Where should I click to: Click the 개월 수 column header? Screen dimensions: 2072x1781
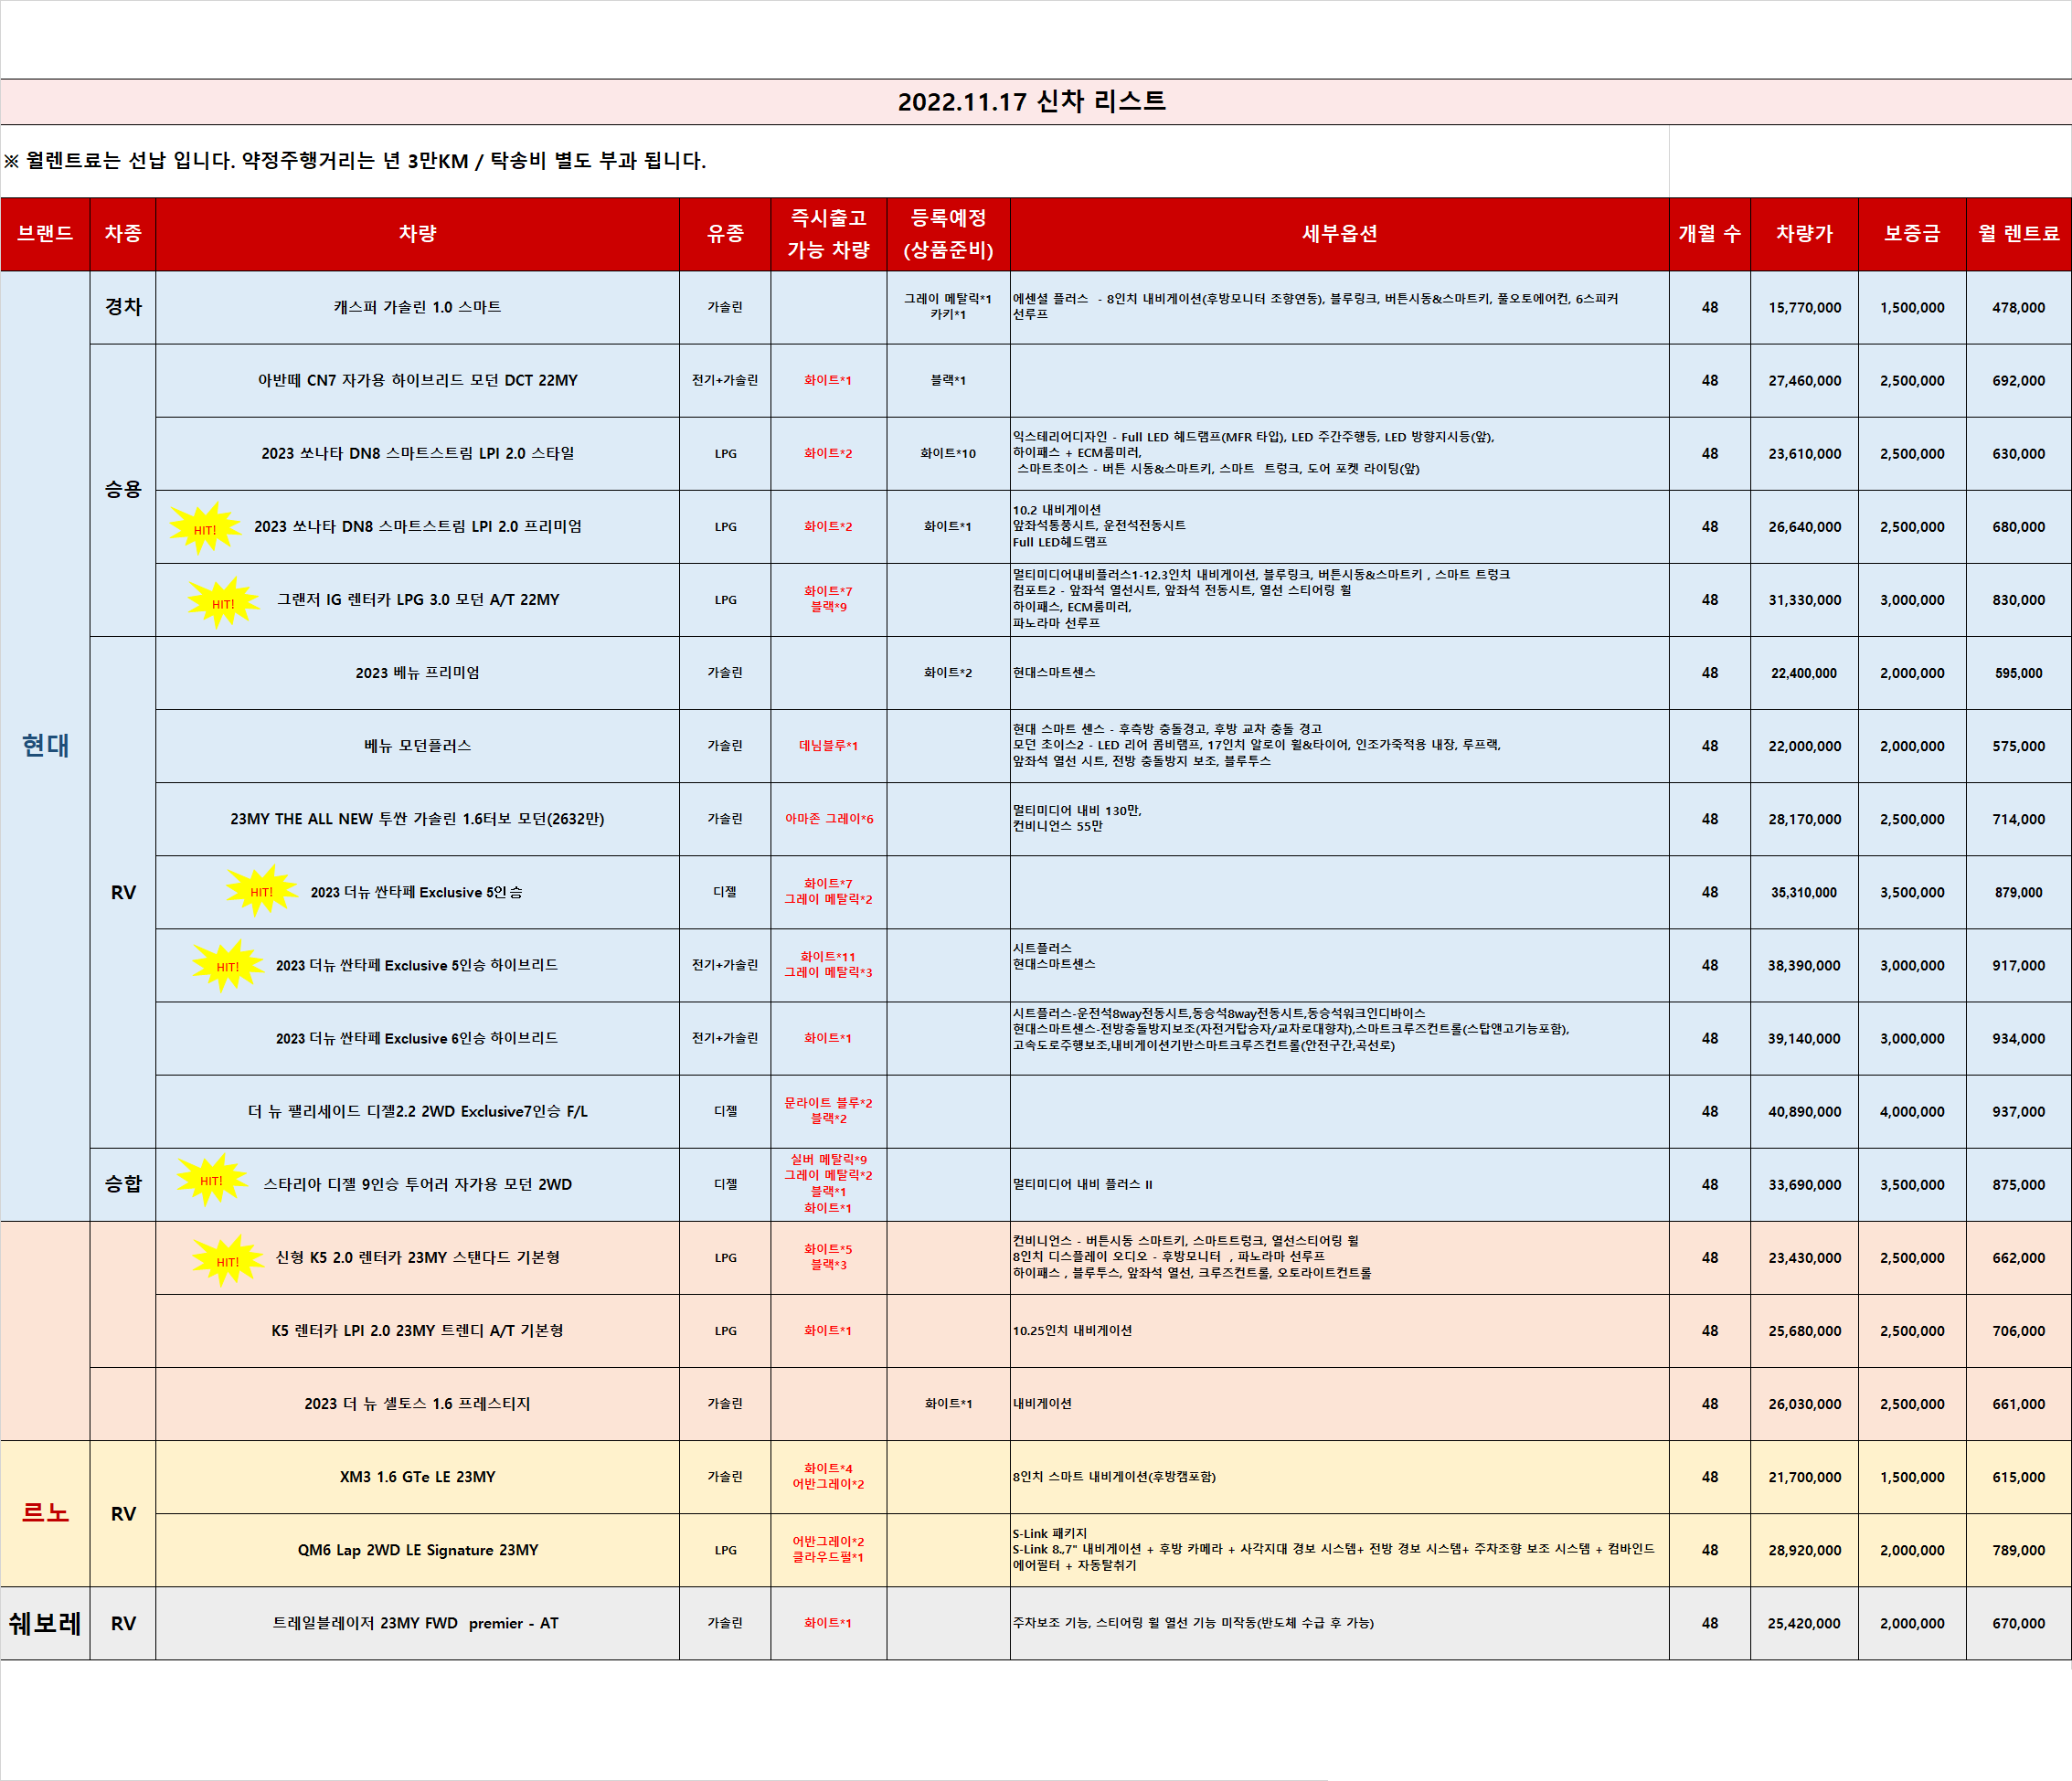(1710, 234)
